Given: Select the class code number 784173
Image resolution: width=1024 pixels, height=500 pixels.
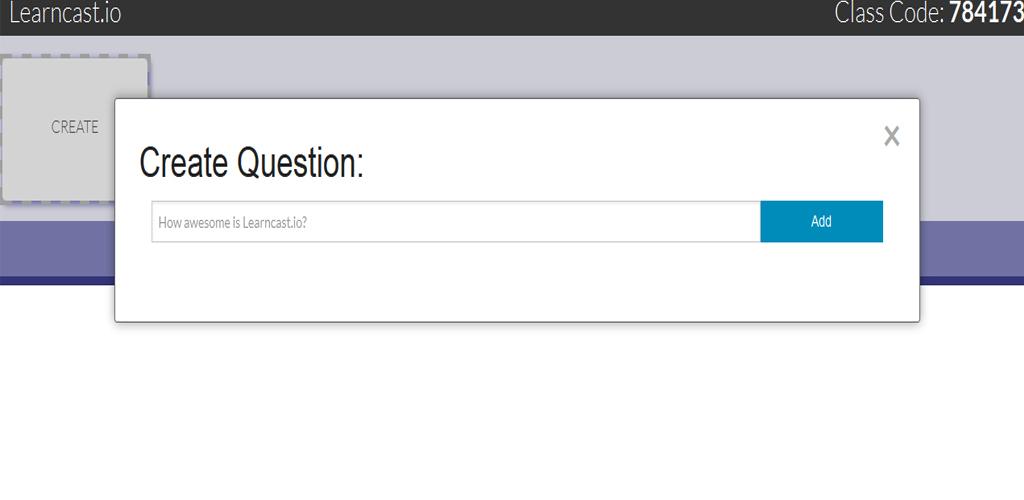Looking at the screenshot, I should pos(984,14).
